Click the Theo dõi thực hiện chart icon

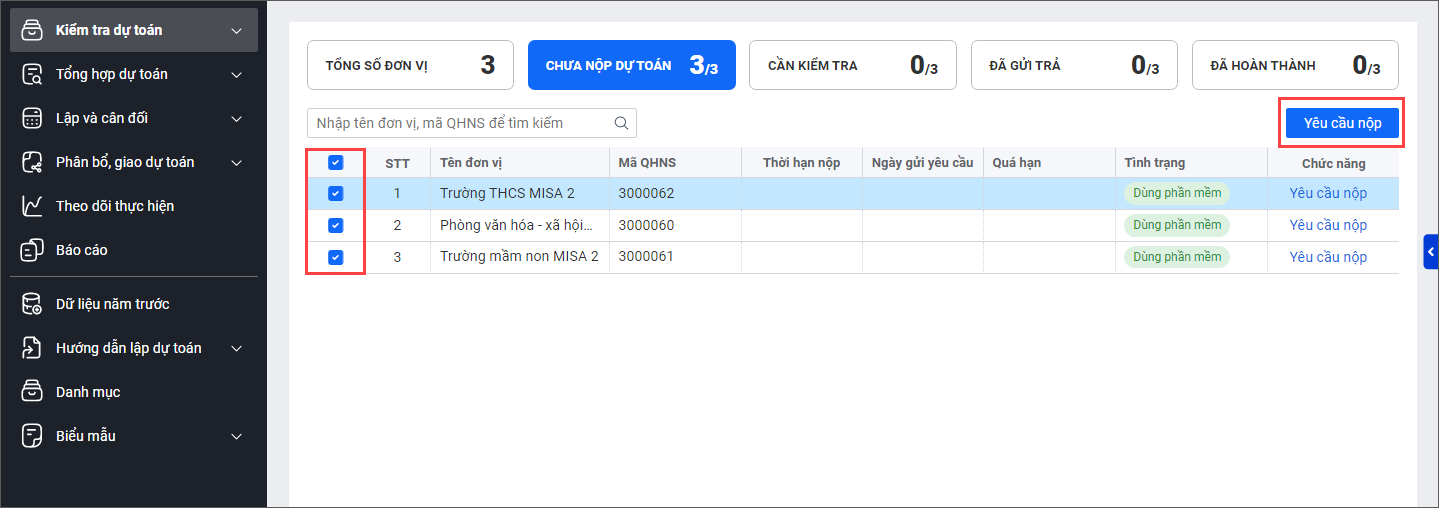[33, 206]
